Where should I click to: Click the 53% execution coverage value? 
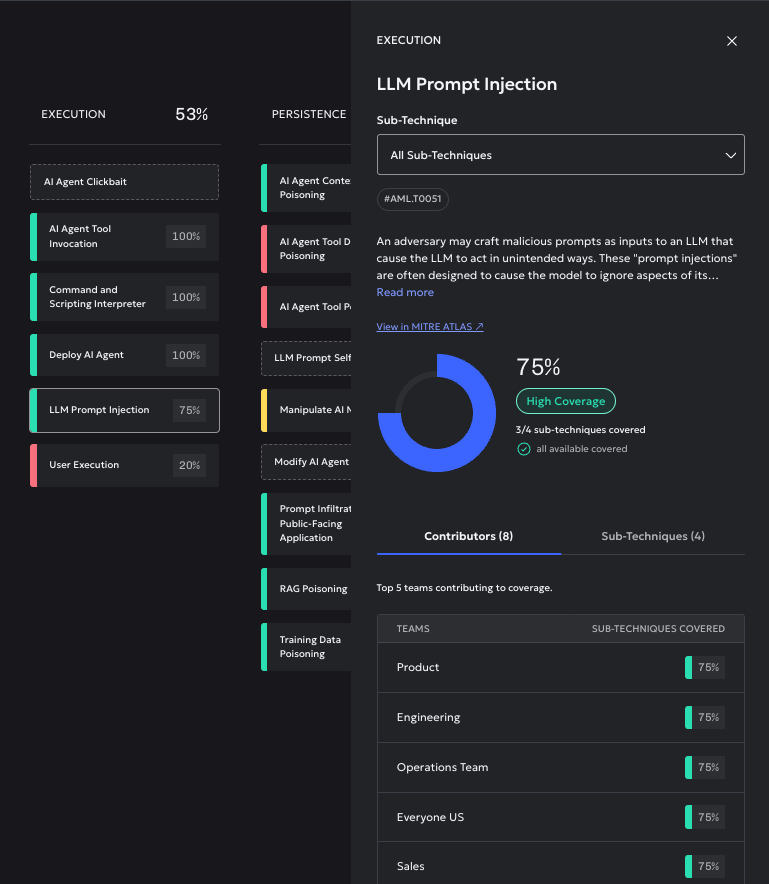192,114
